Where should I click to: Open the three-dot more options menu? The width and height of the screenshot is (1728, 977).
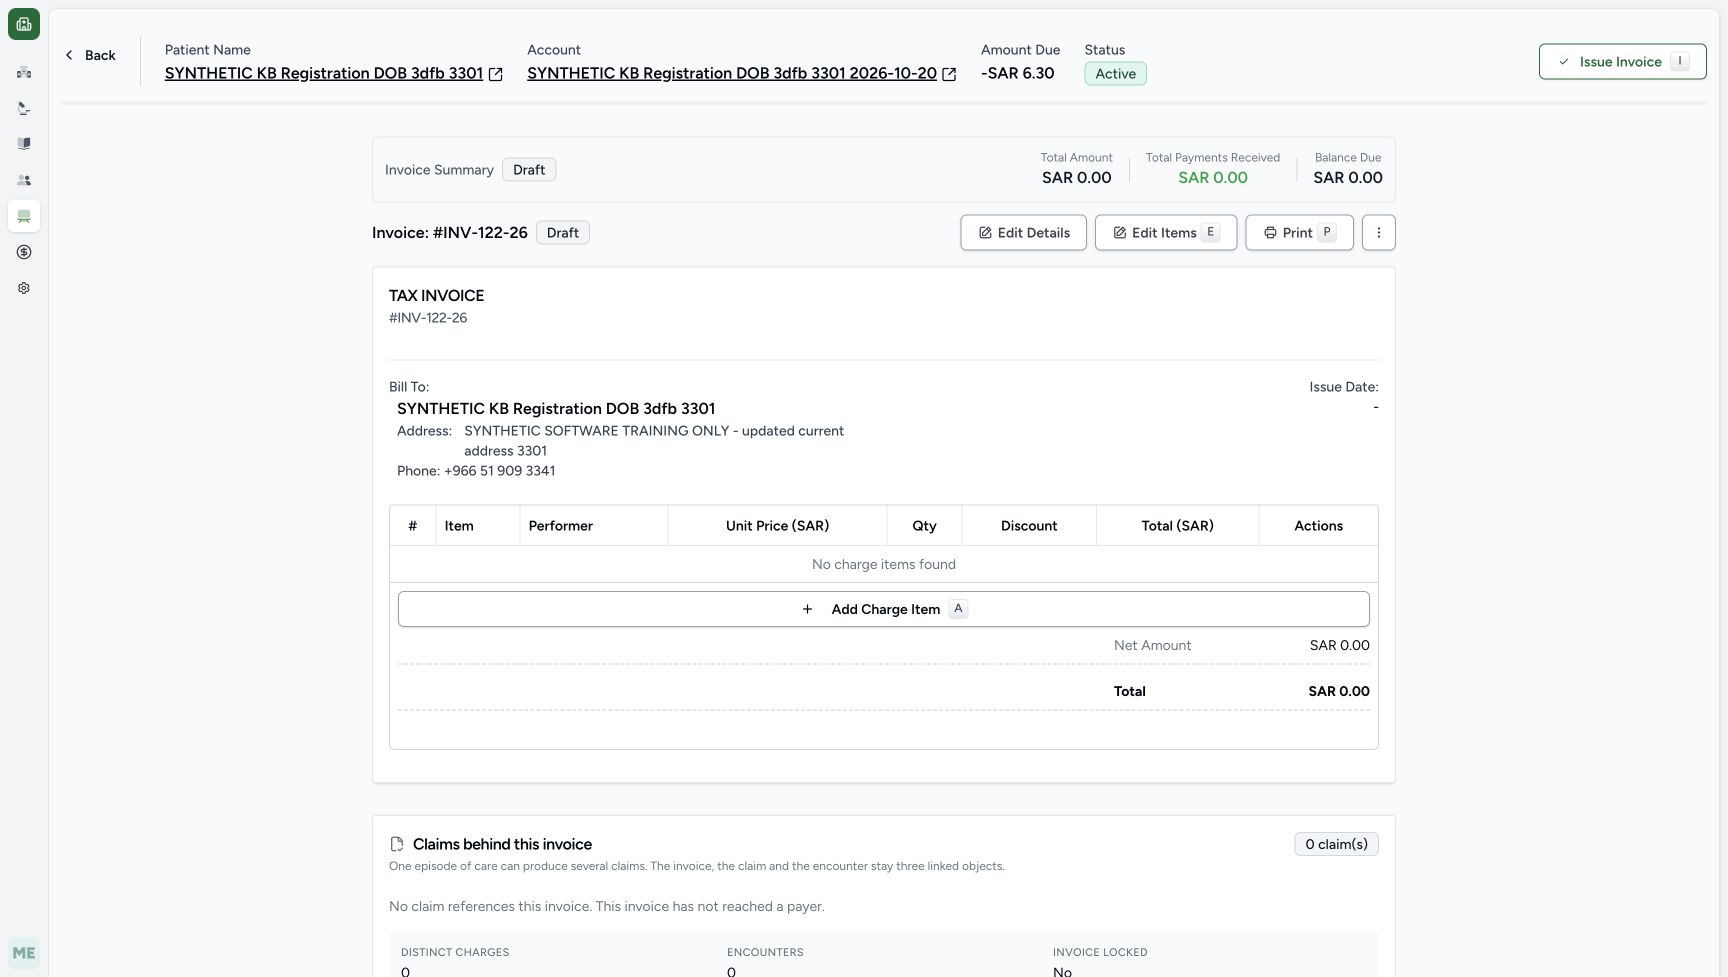point(1378,233)
